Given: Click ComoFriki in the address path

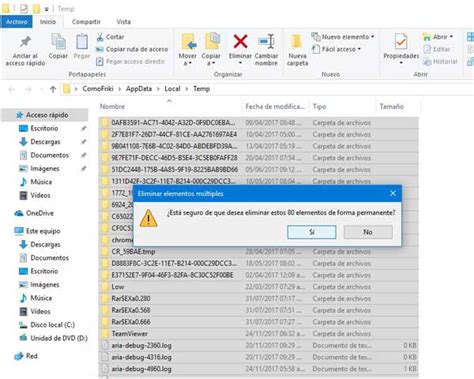Looking at the screenshot, I should coord(98,89).
